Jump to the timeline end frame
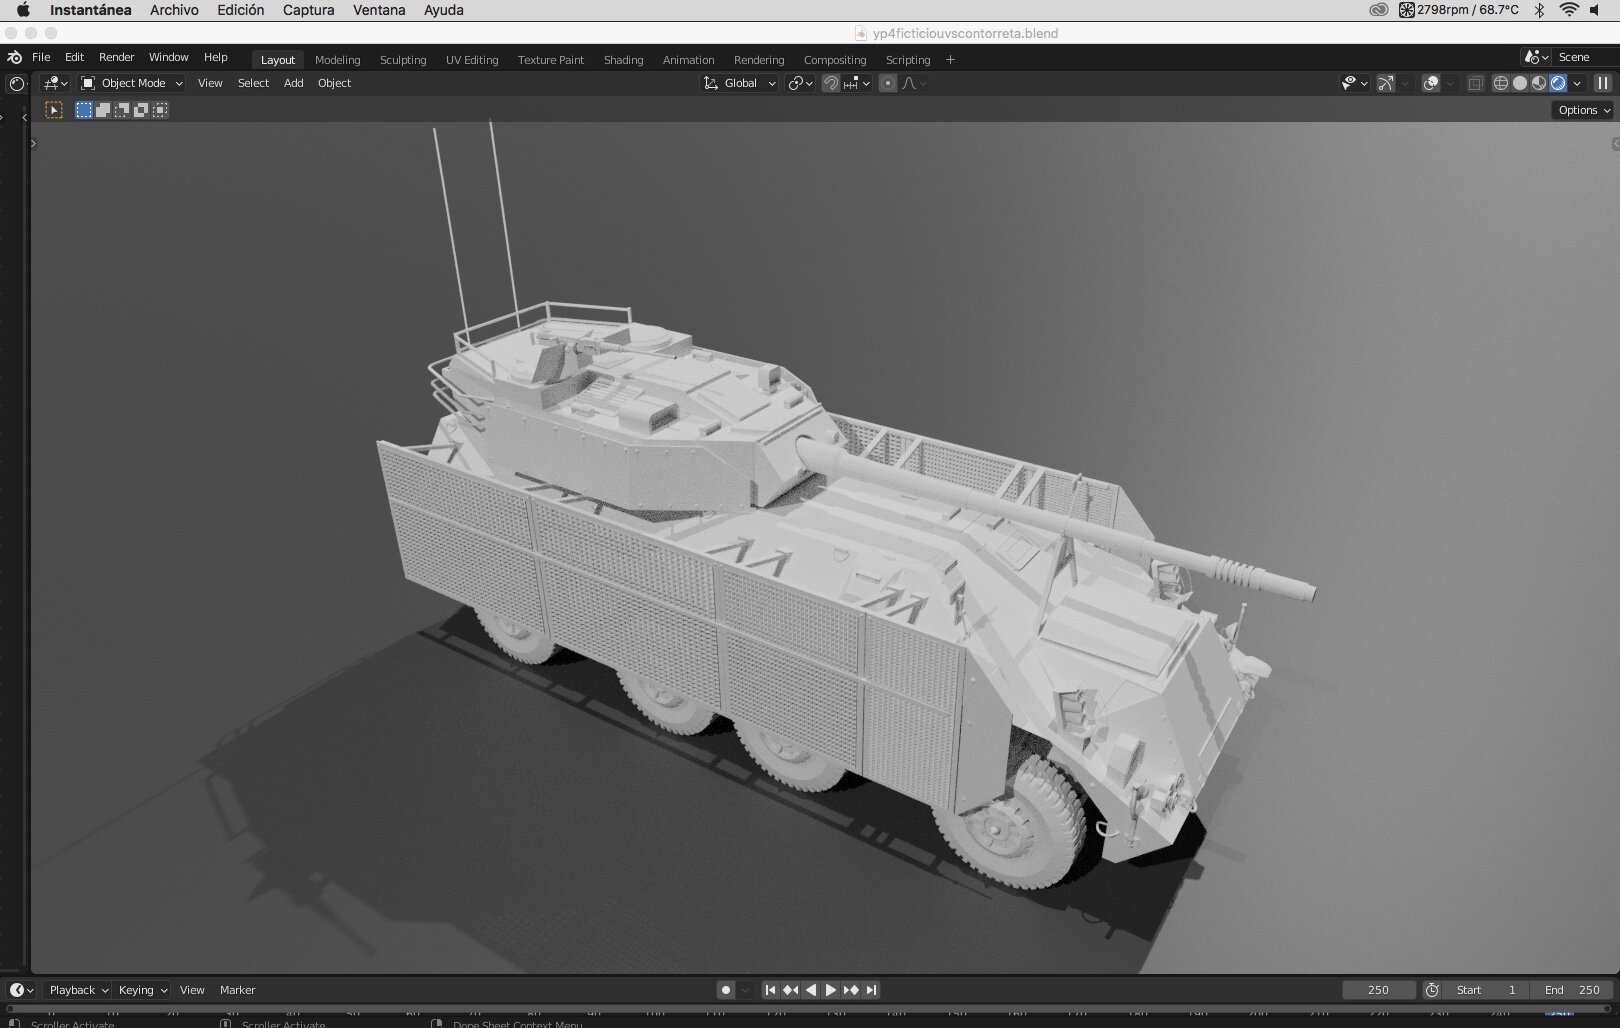The height and width of the screenshot is (1028, 1620). (871, 990)
